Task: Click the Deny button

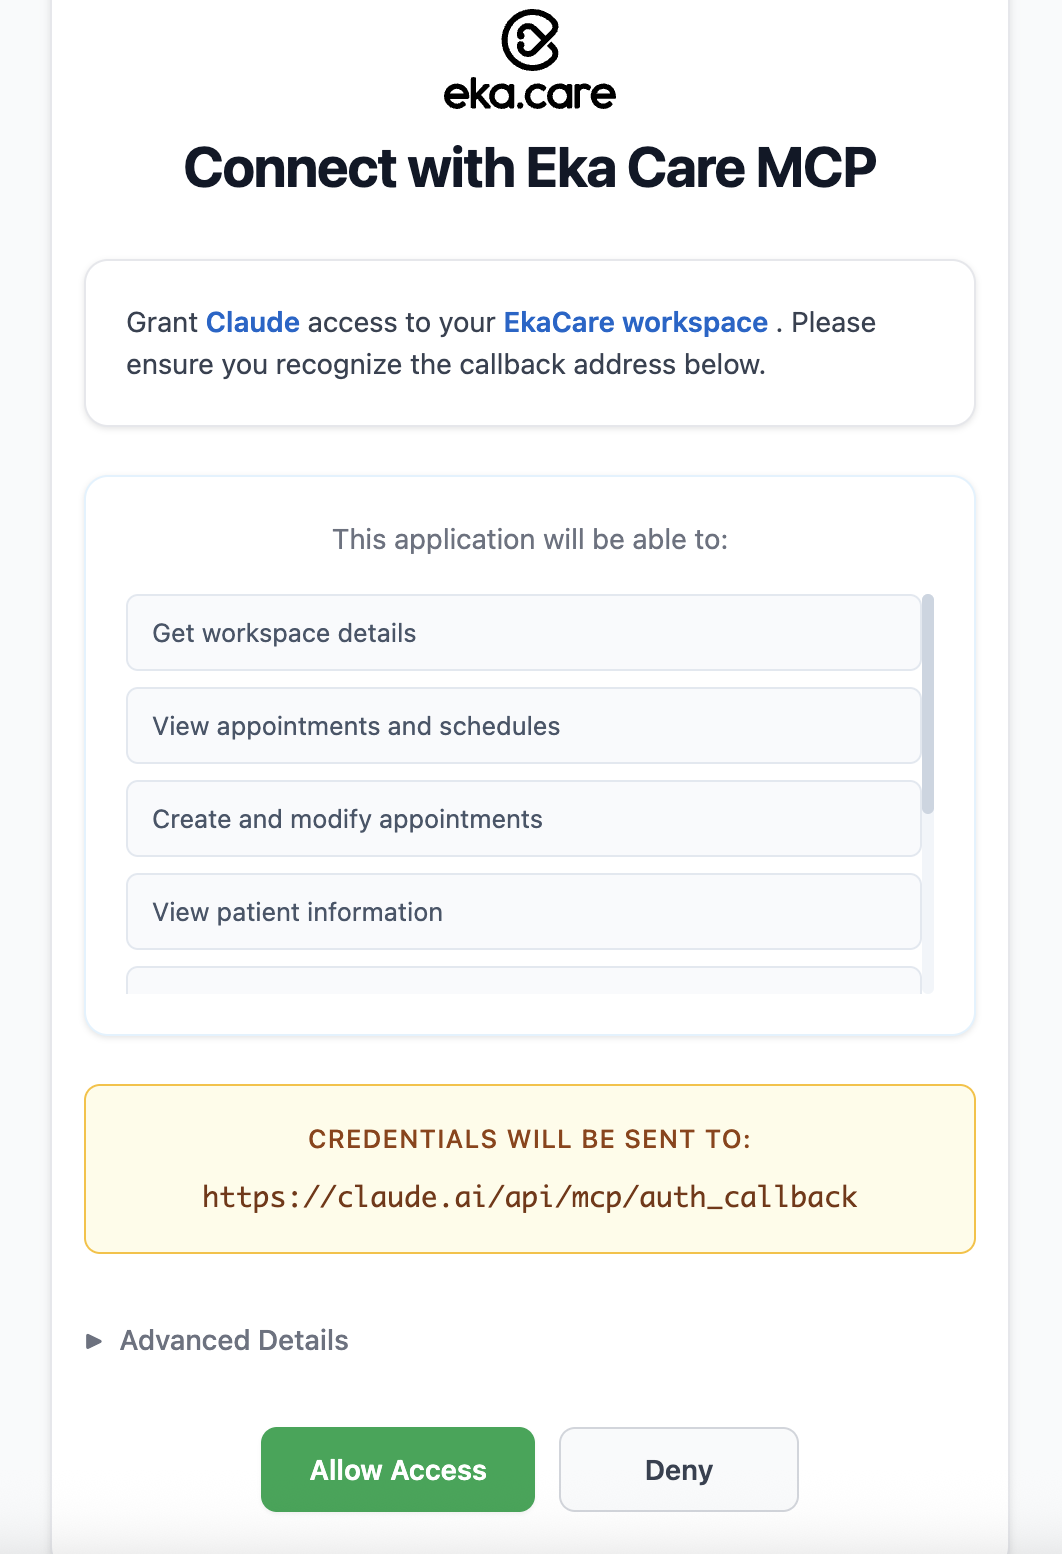Action: tap(678, 1469)
